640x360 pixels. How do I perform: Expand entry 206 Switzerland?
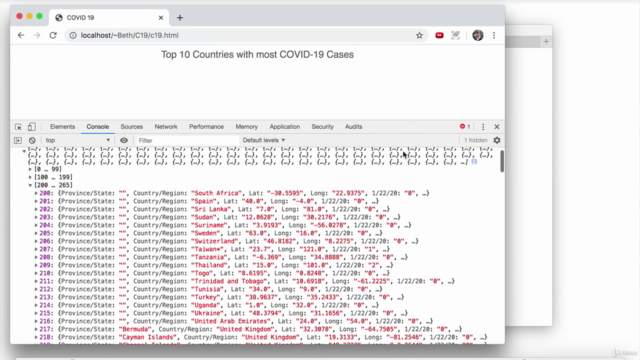click(36, 241)
